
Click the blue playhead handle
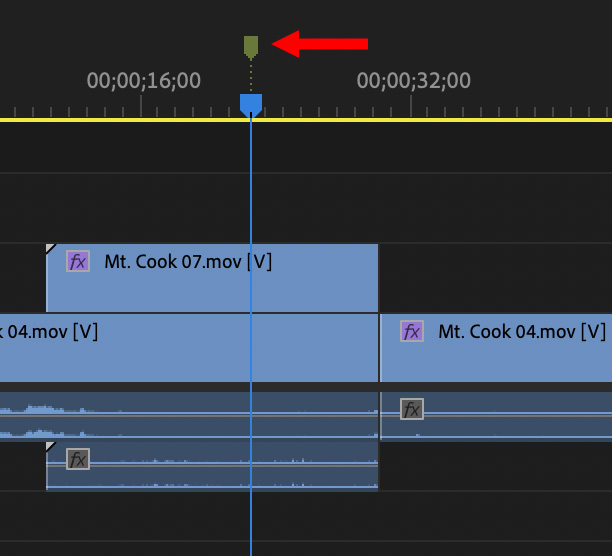pos(251,104)
